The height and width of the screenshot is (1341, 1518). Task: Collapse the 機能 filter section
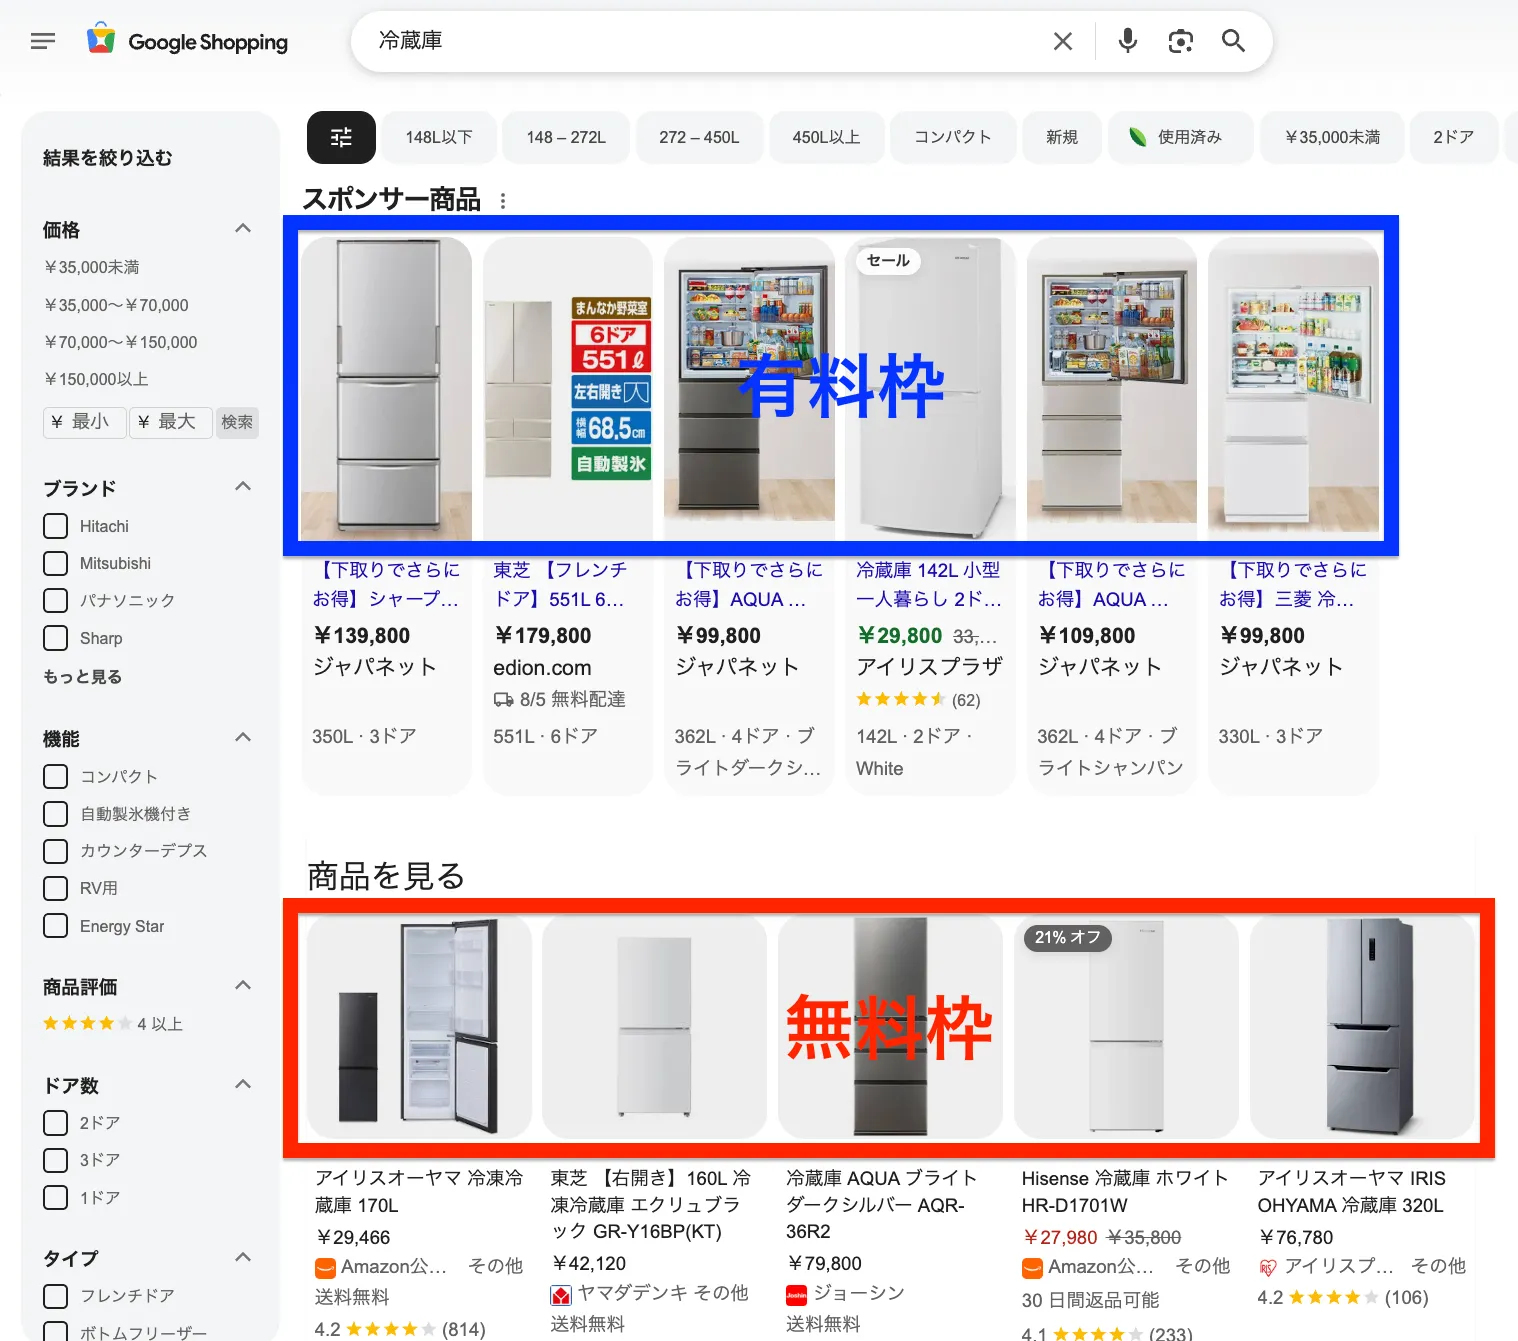click(x=243, y=738)
